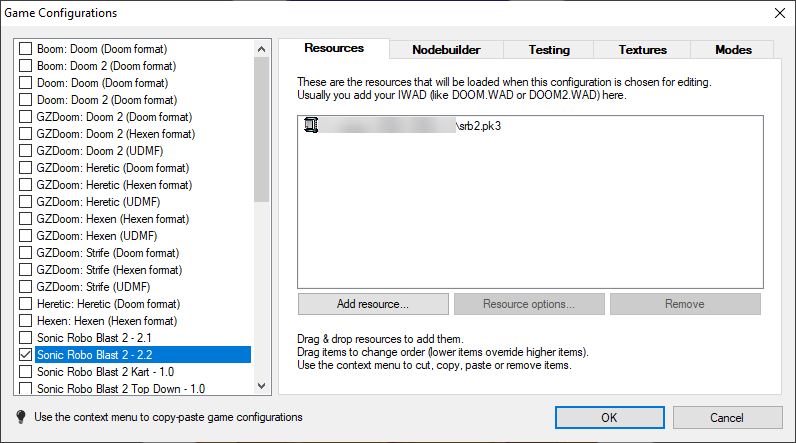This screenshot has height=443, width=796.
Task: Click the Remove button
Action: [x=685, y=304]
